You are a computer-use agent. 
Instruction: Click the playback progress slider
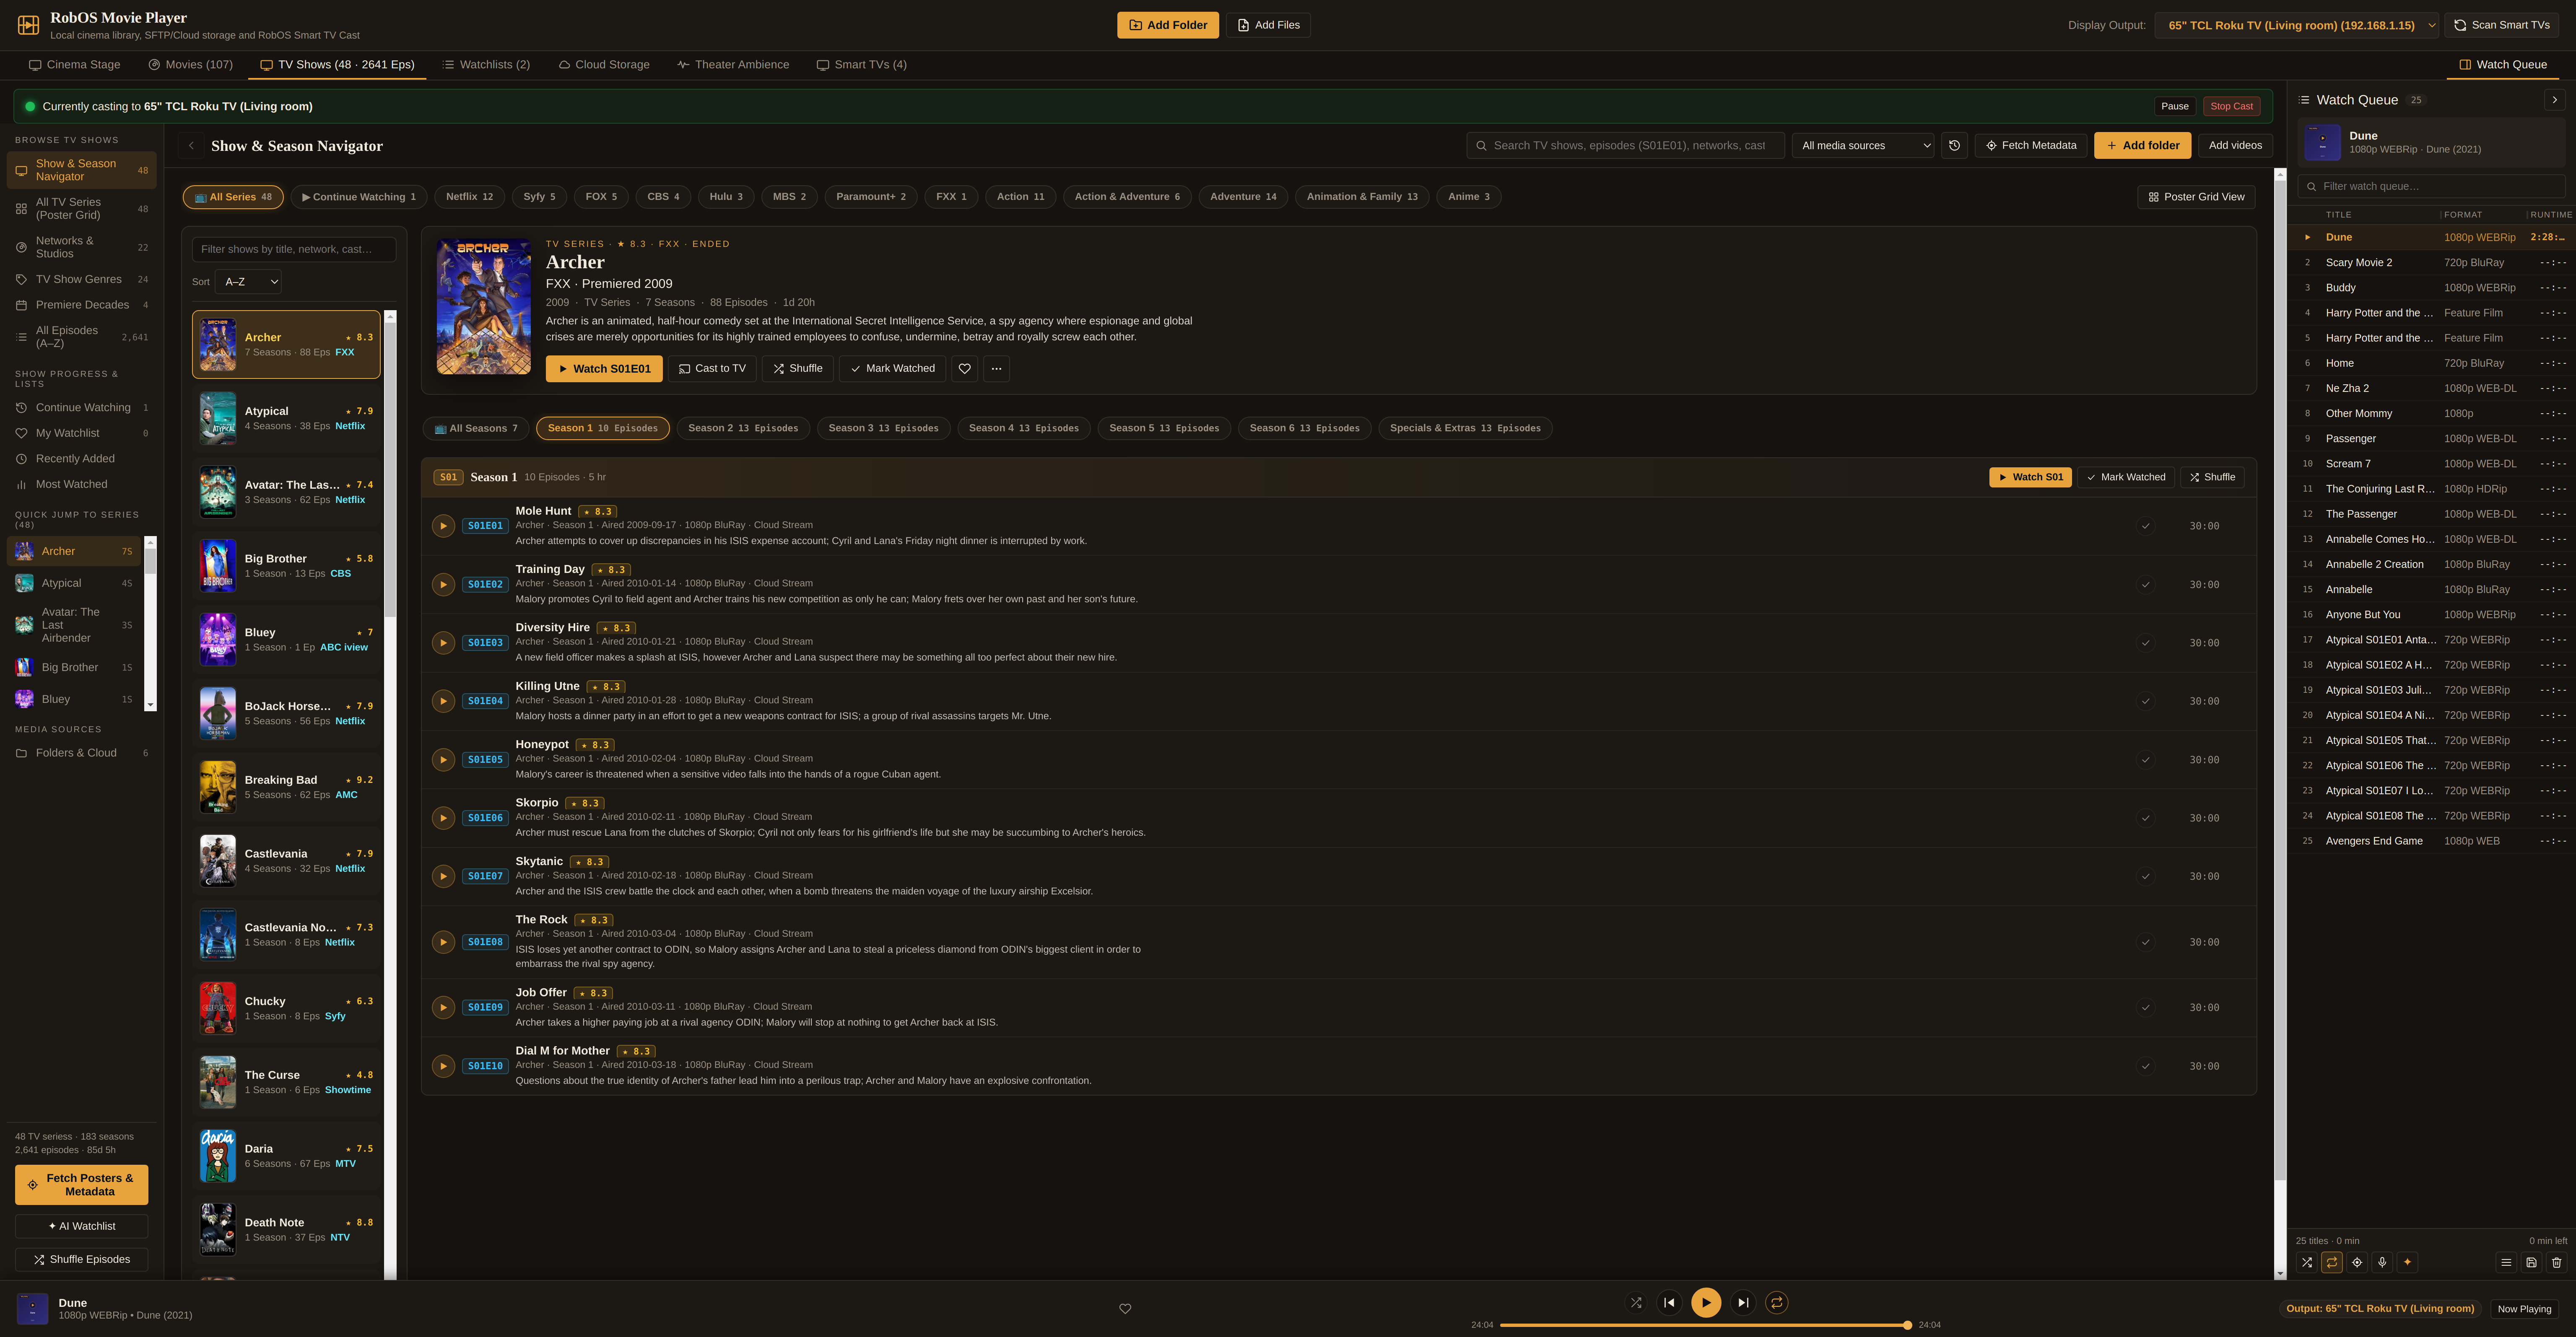(1706, 1325)
